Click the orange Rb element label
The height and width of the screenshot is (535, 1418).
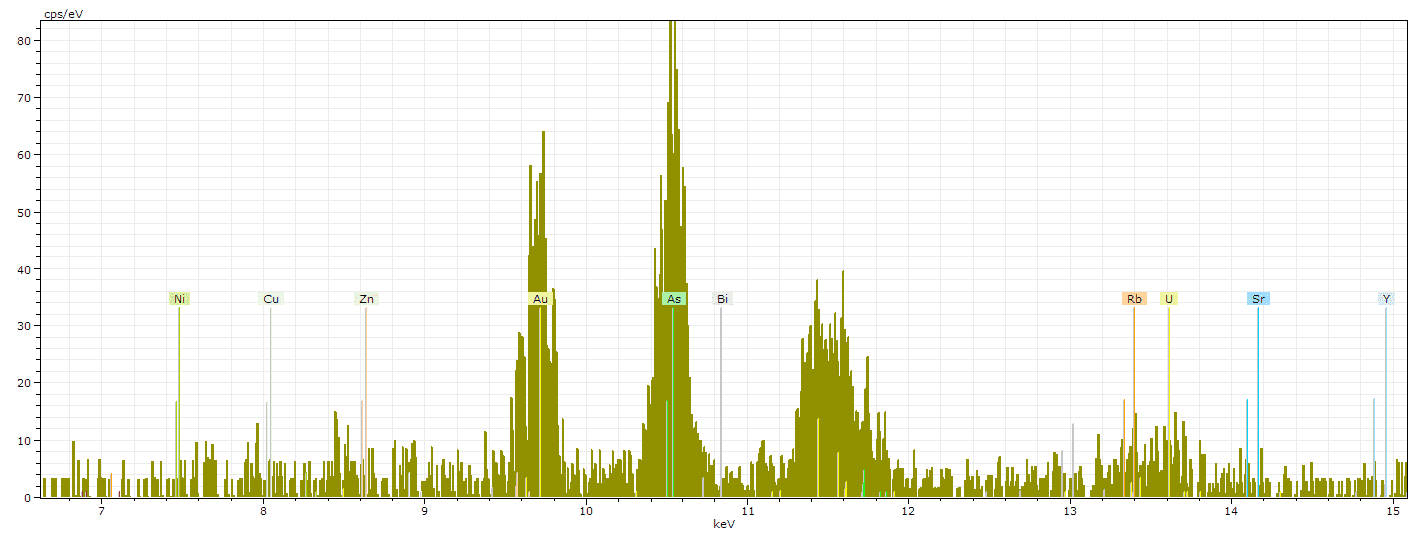[1134, 299]
